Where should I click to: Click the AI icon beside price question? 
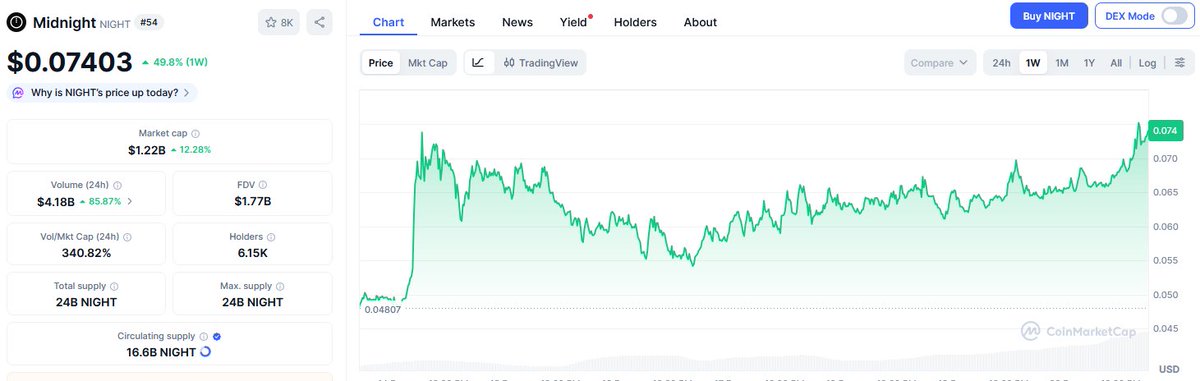coord(19,92)
